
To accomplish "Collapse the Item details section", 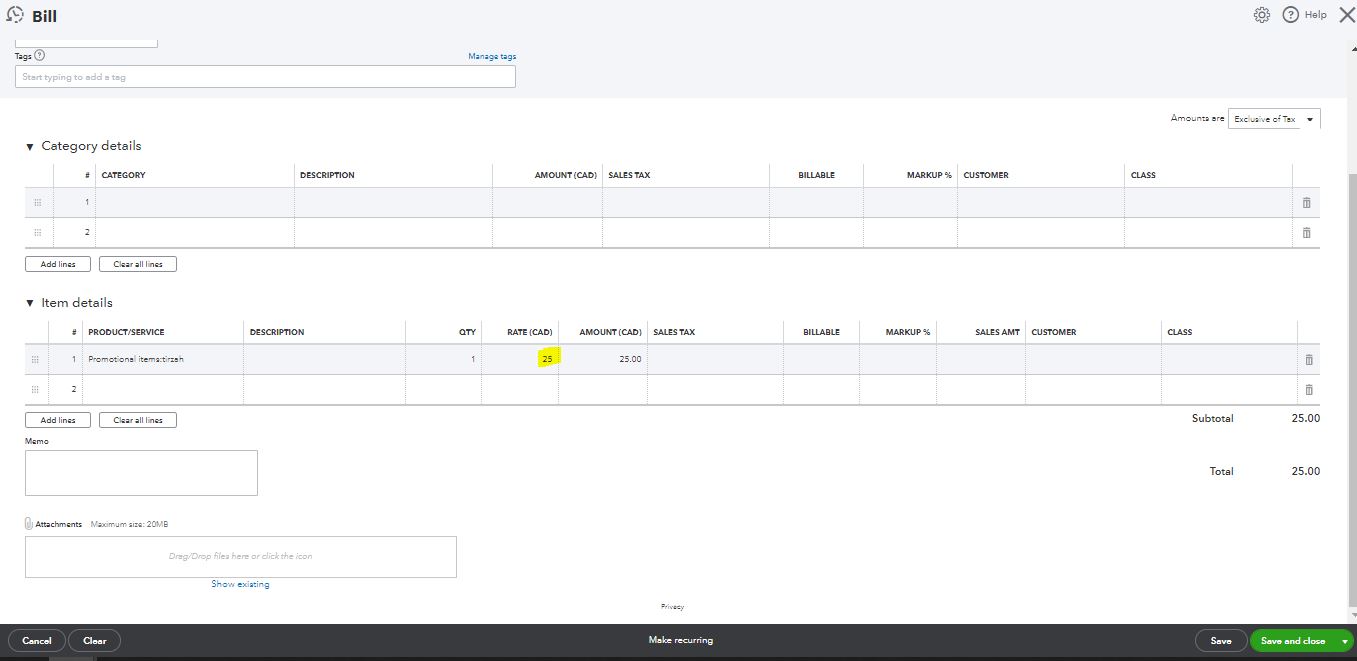I will coord(30,304).
